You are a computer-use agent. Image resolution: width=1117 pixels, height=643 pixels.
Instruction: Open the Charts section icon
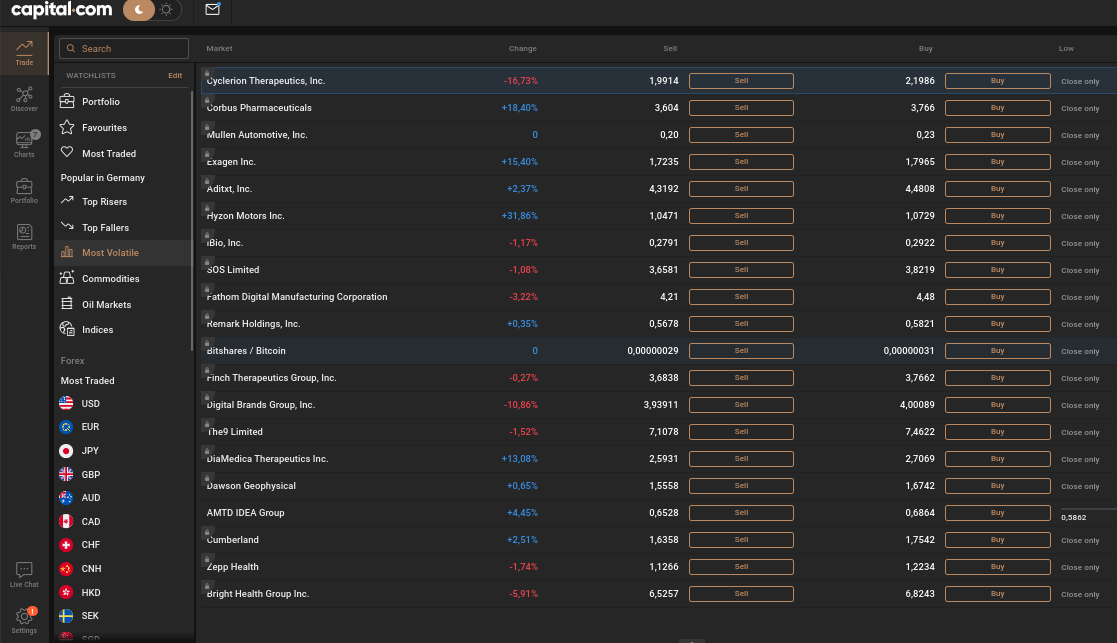click(24, 145)
